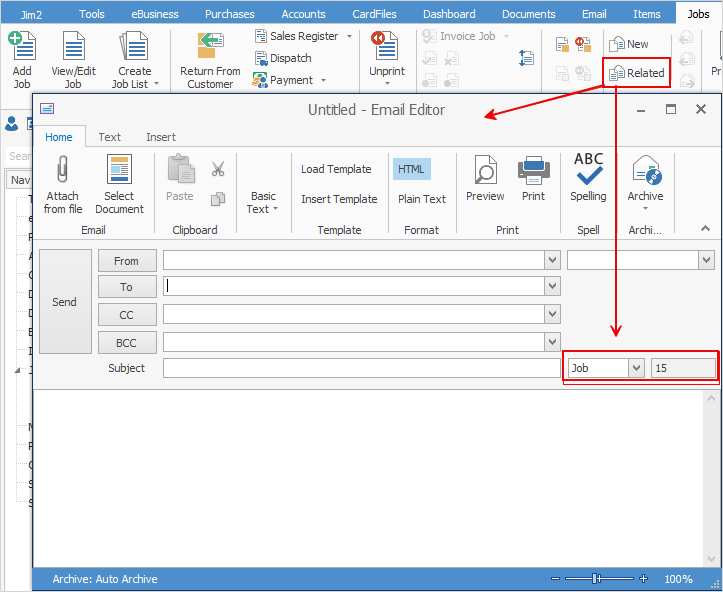Open the Sales Register
The width and height of the screenshot is (723, 592).
(x=297, y=36)
